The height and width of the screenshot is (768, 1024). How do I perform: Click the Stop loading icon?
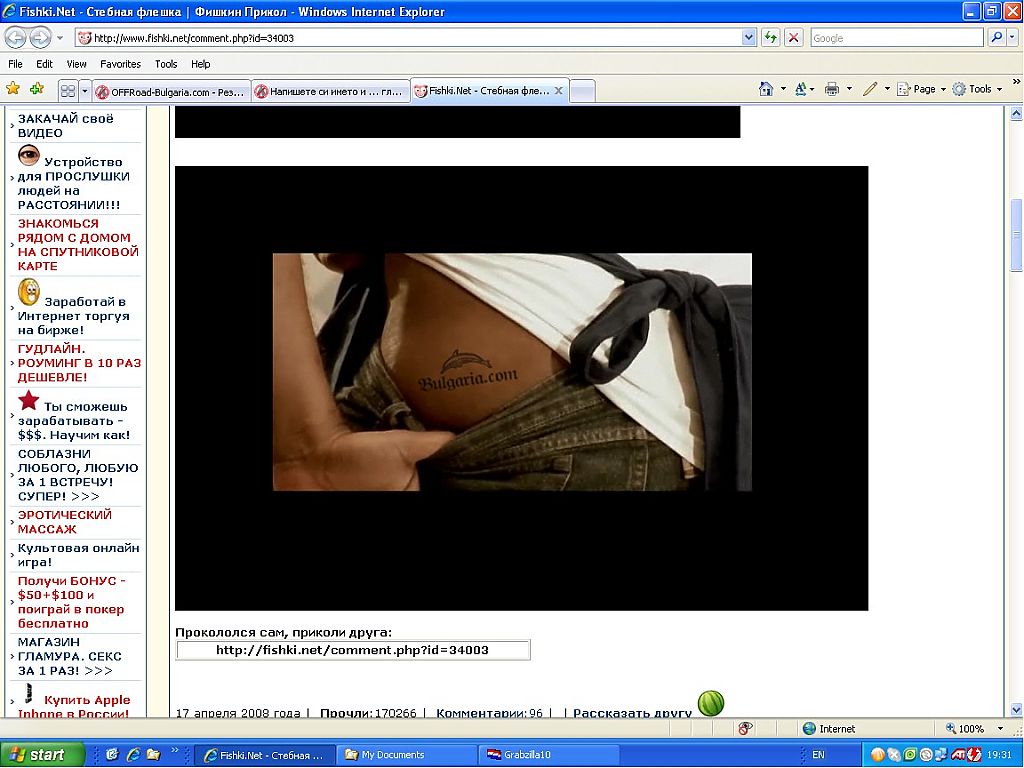pyautogui.click(x=793, y=38)
